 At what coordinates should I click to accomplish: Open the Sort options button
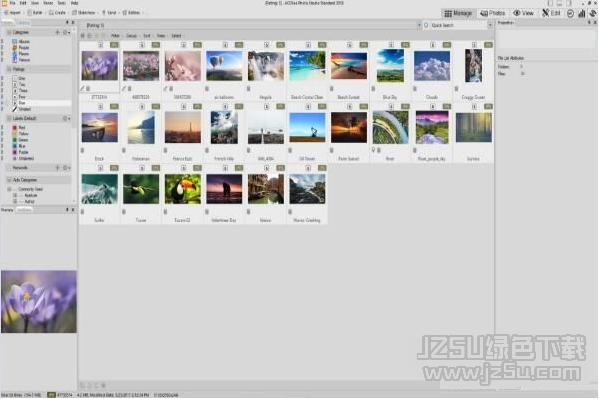pos(147,36)
